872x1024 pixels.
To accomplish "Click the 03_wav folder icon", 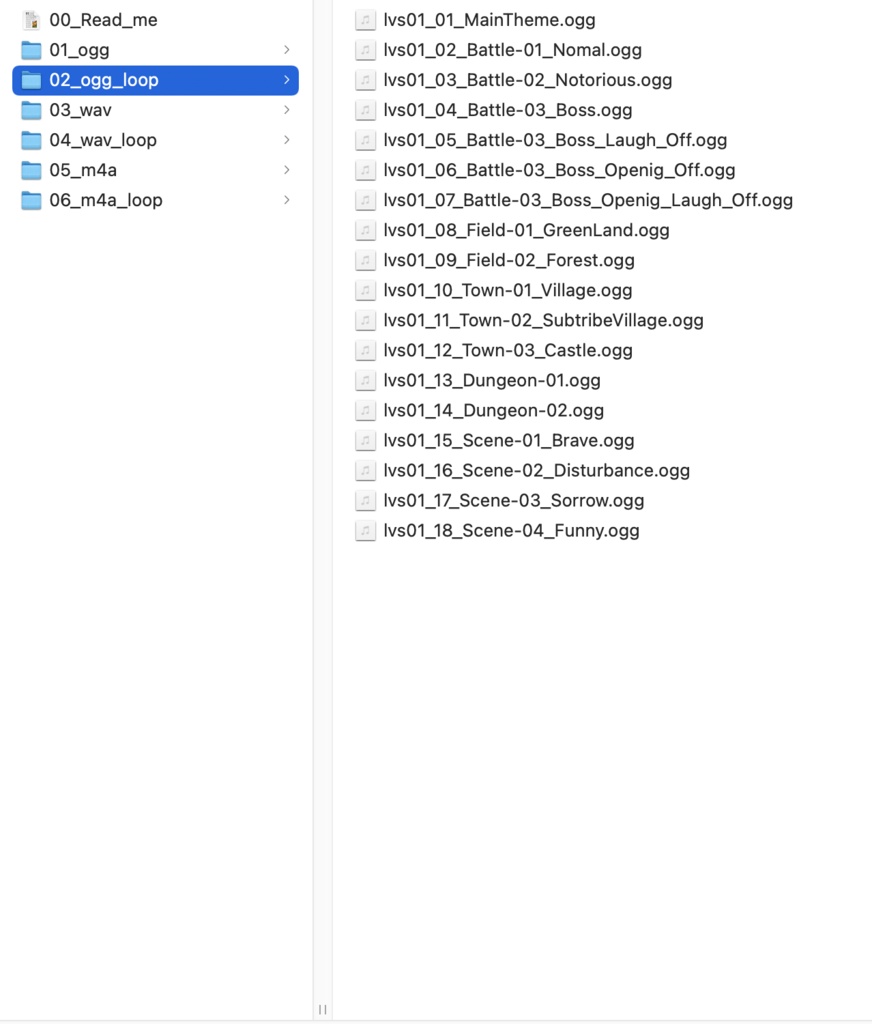I will (x=31, y=110).
